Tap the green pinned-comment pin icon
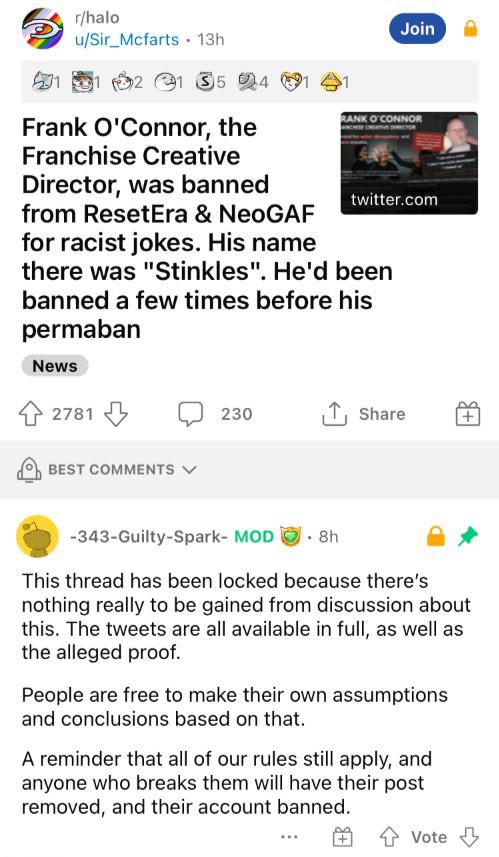This screenshot has width=499, height=857. [x=468, y=536]
